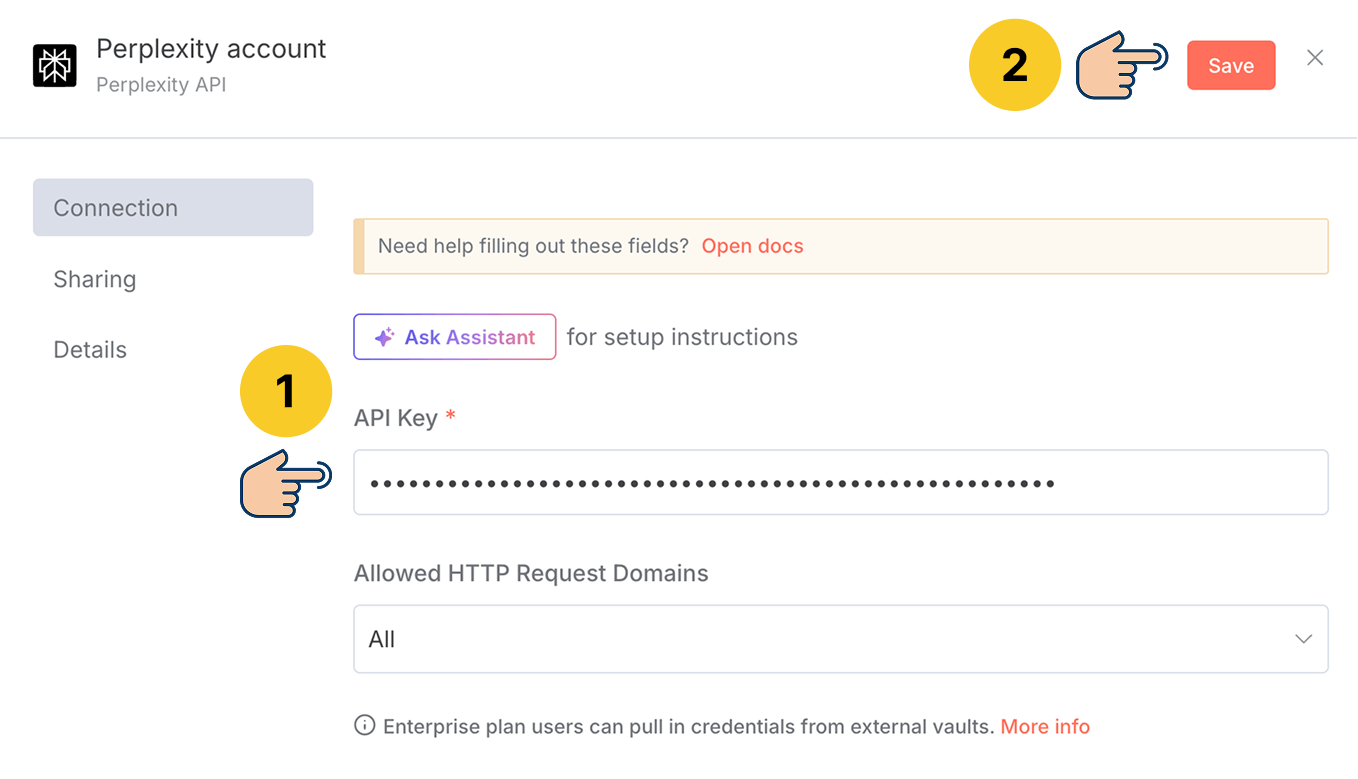Click the yellow step marker numbered 1
1358x779 pixels.
click(286, 391)
